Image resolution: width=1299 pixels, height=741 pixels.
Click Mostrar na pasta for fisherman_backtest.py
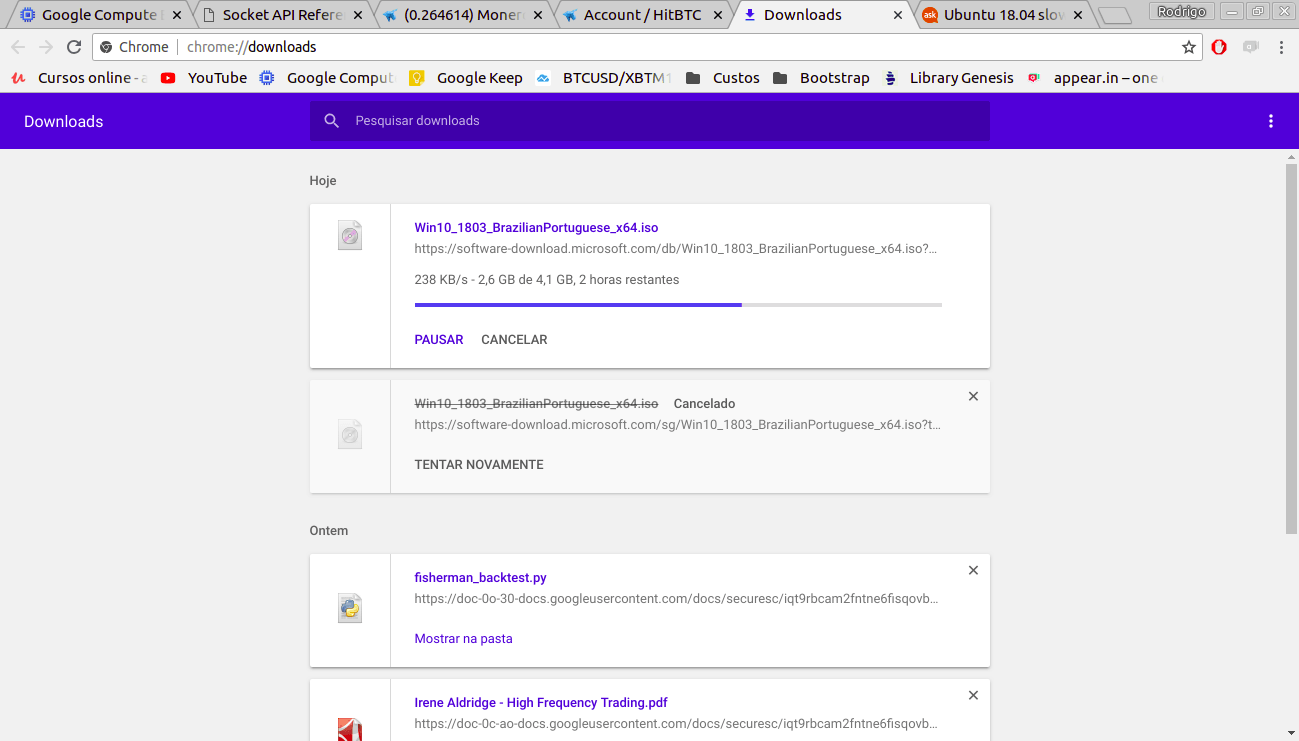pyautogui.click(x=463, y=639)
